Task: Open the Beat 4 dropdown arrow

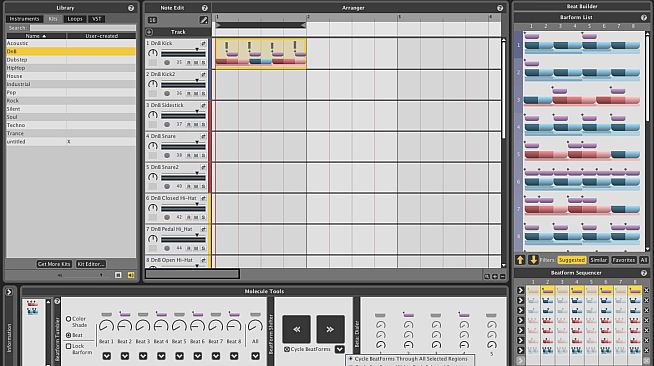Action: [x=161, y=356]
